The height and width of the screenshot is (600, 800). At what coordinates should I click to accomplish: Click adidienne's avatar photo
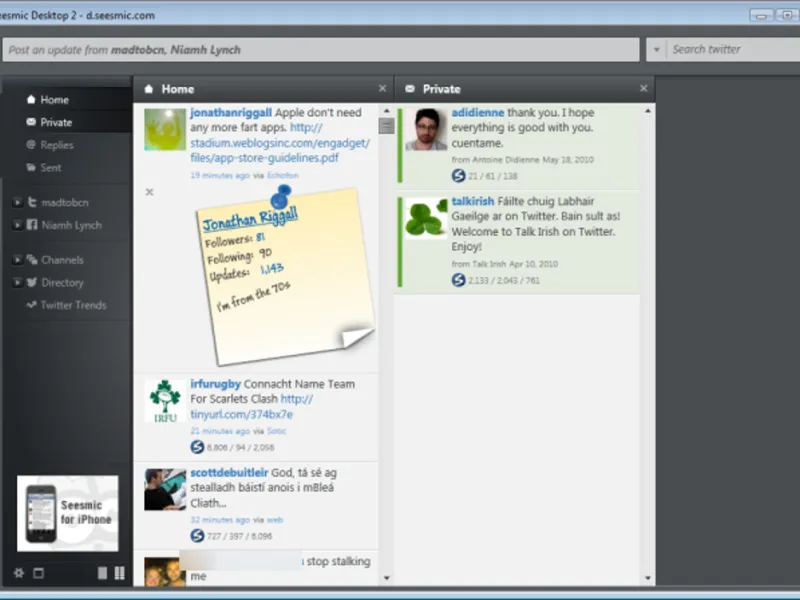point(426,129)
